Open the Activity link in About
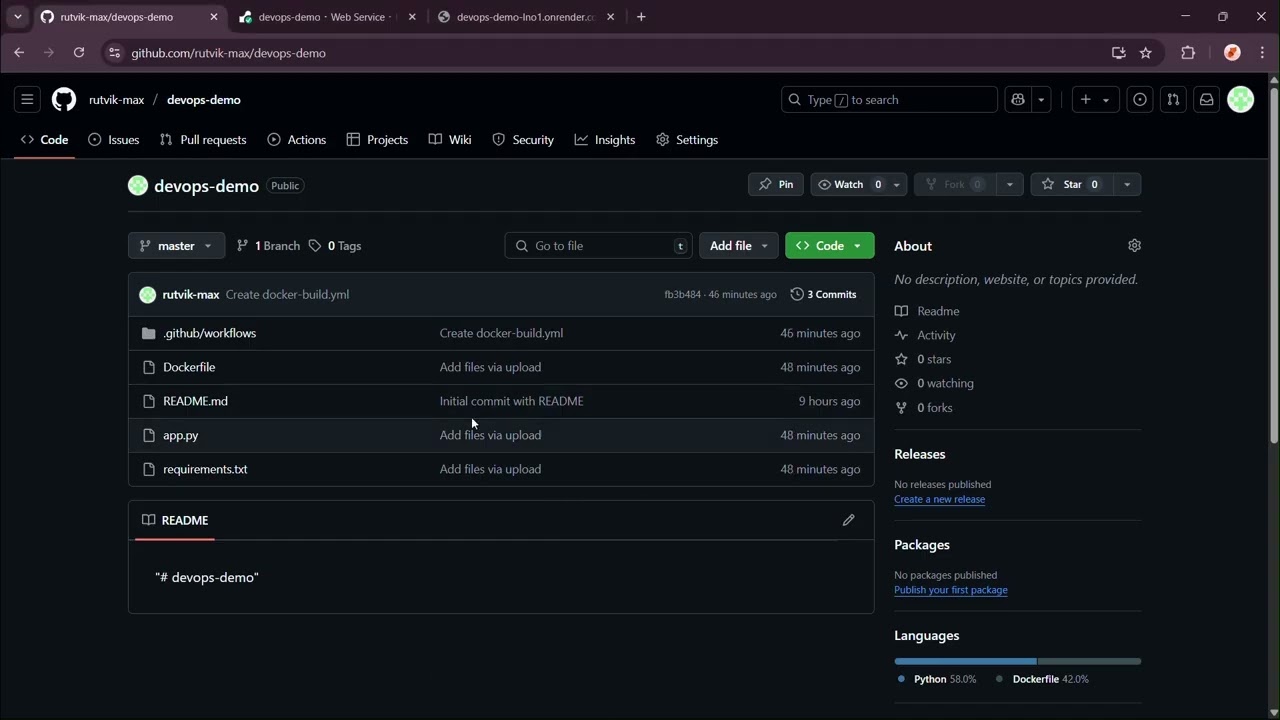1280x720 pixels. tap(925, 335)
